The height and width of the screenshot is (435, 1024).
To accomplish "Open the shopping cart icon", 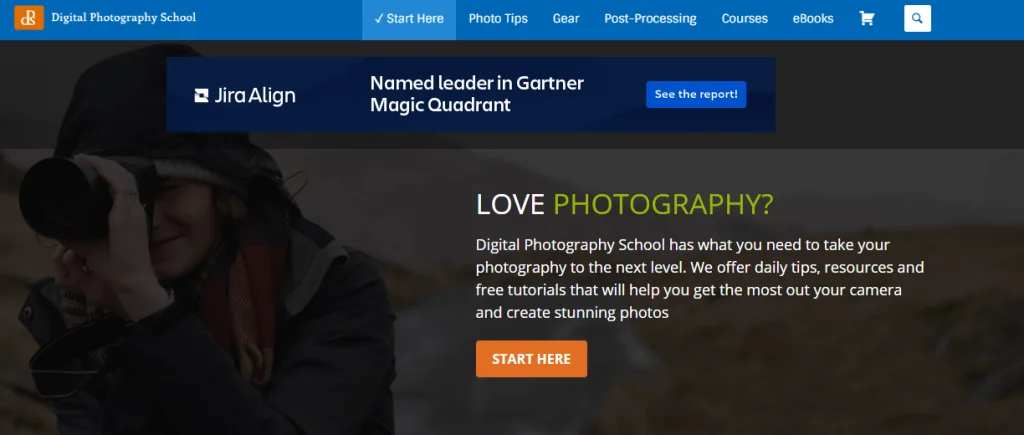I will point(867,18).
